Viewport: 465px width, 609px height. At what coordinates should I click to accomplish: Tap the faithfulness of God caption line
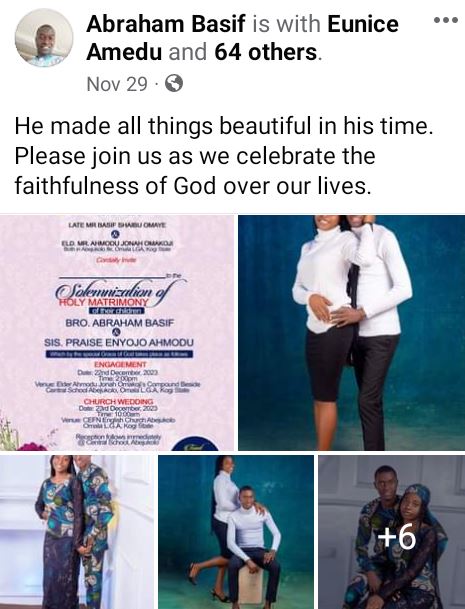point(191,186)
